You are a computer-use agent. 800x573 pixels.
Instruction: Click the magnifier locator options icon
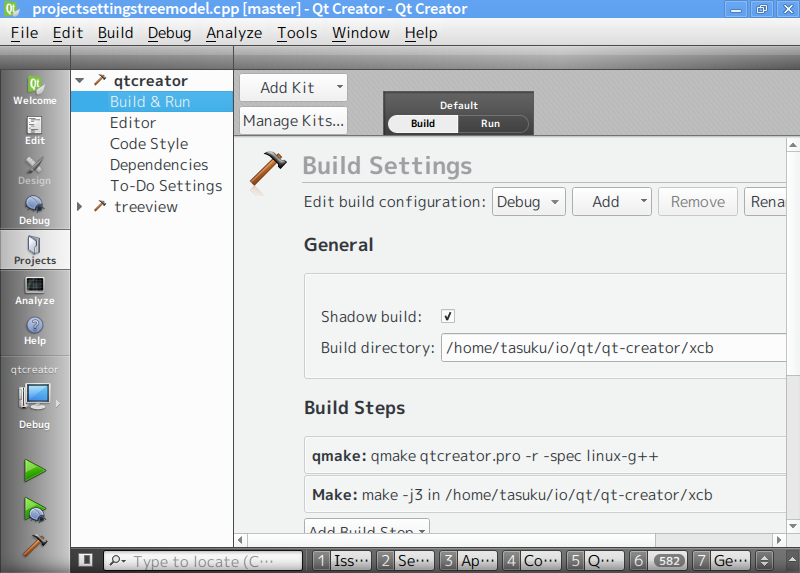118,561
